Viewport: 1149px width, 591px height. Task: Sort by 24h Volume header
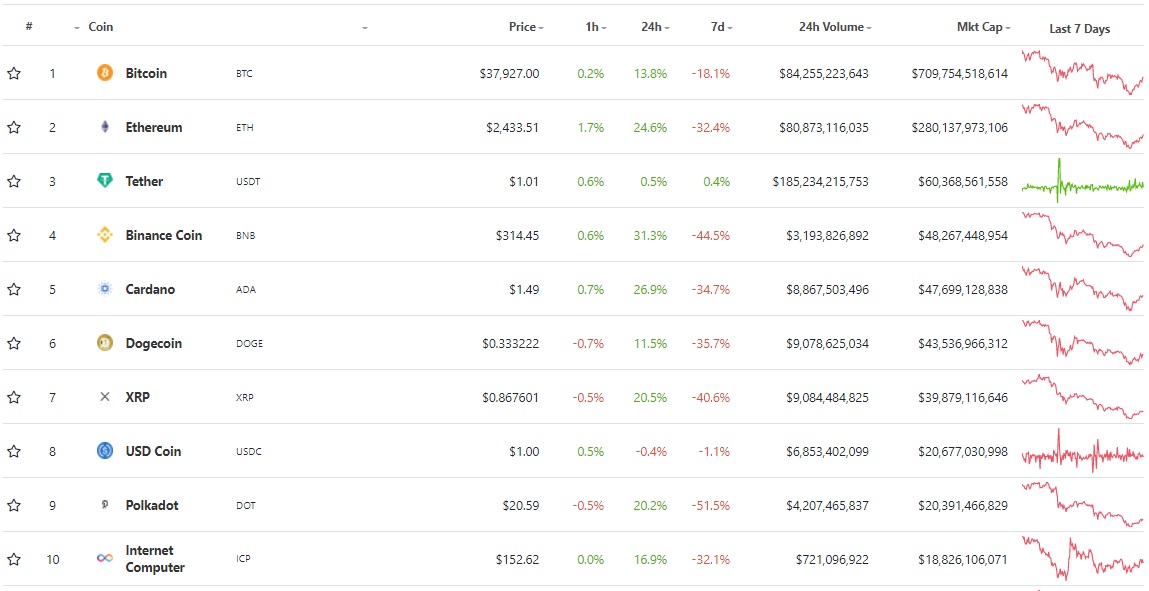835,26
